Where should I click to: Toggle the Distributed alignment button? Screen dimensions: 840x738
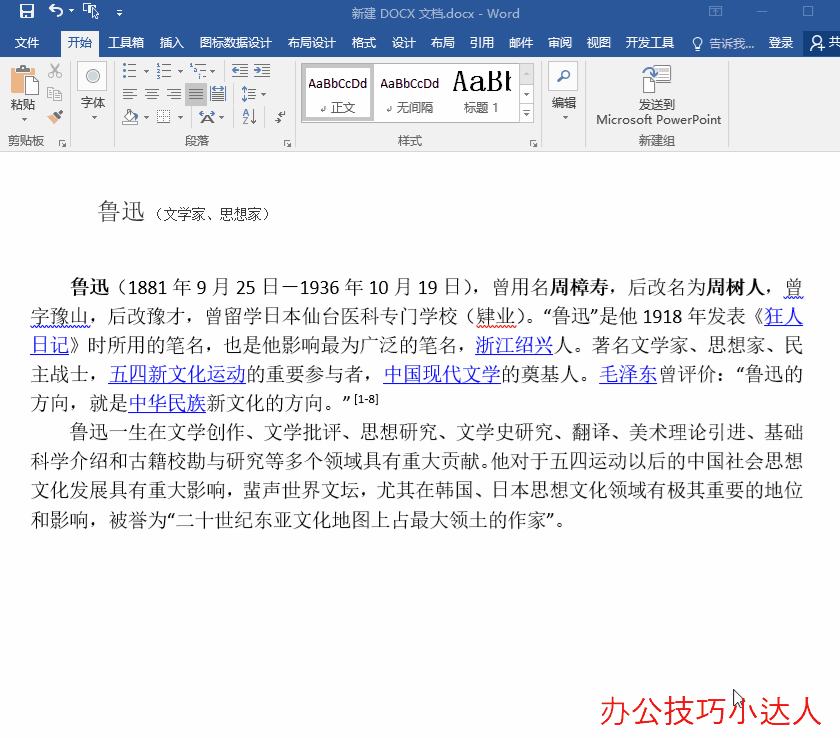[x=217, y=92]
